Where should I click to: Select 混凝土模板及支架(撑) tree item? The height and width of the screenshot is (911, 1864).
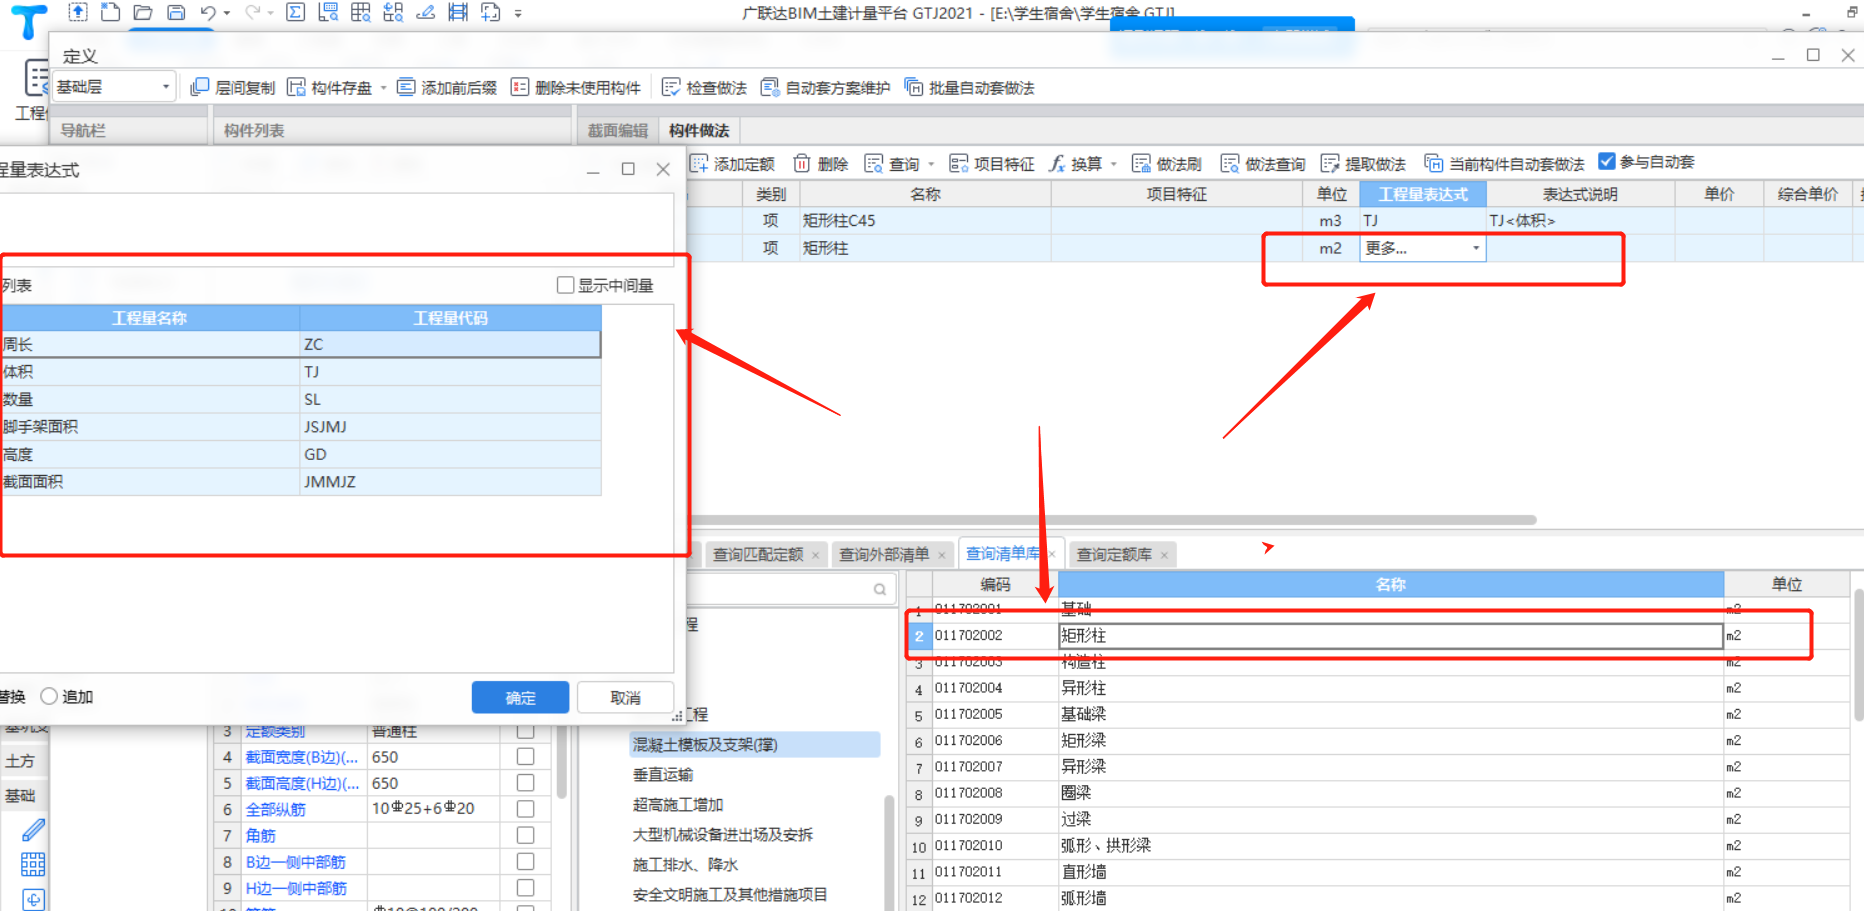point(705,744)
